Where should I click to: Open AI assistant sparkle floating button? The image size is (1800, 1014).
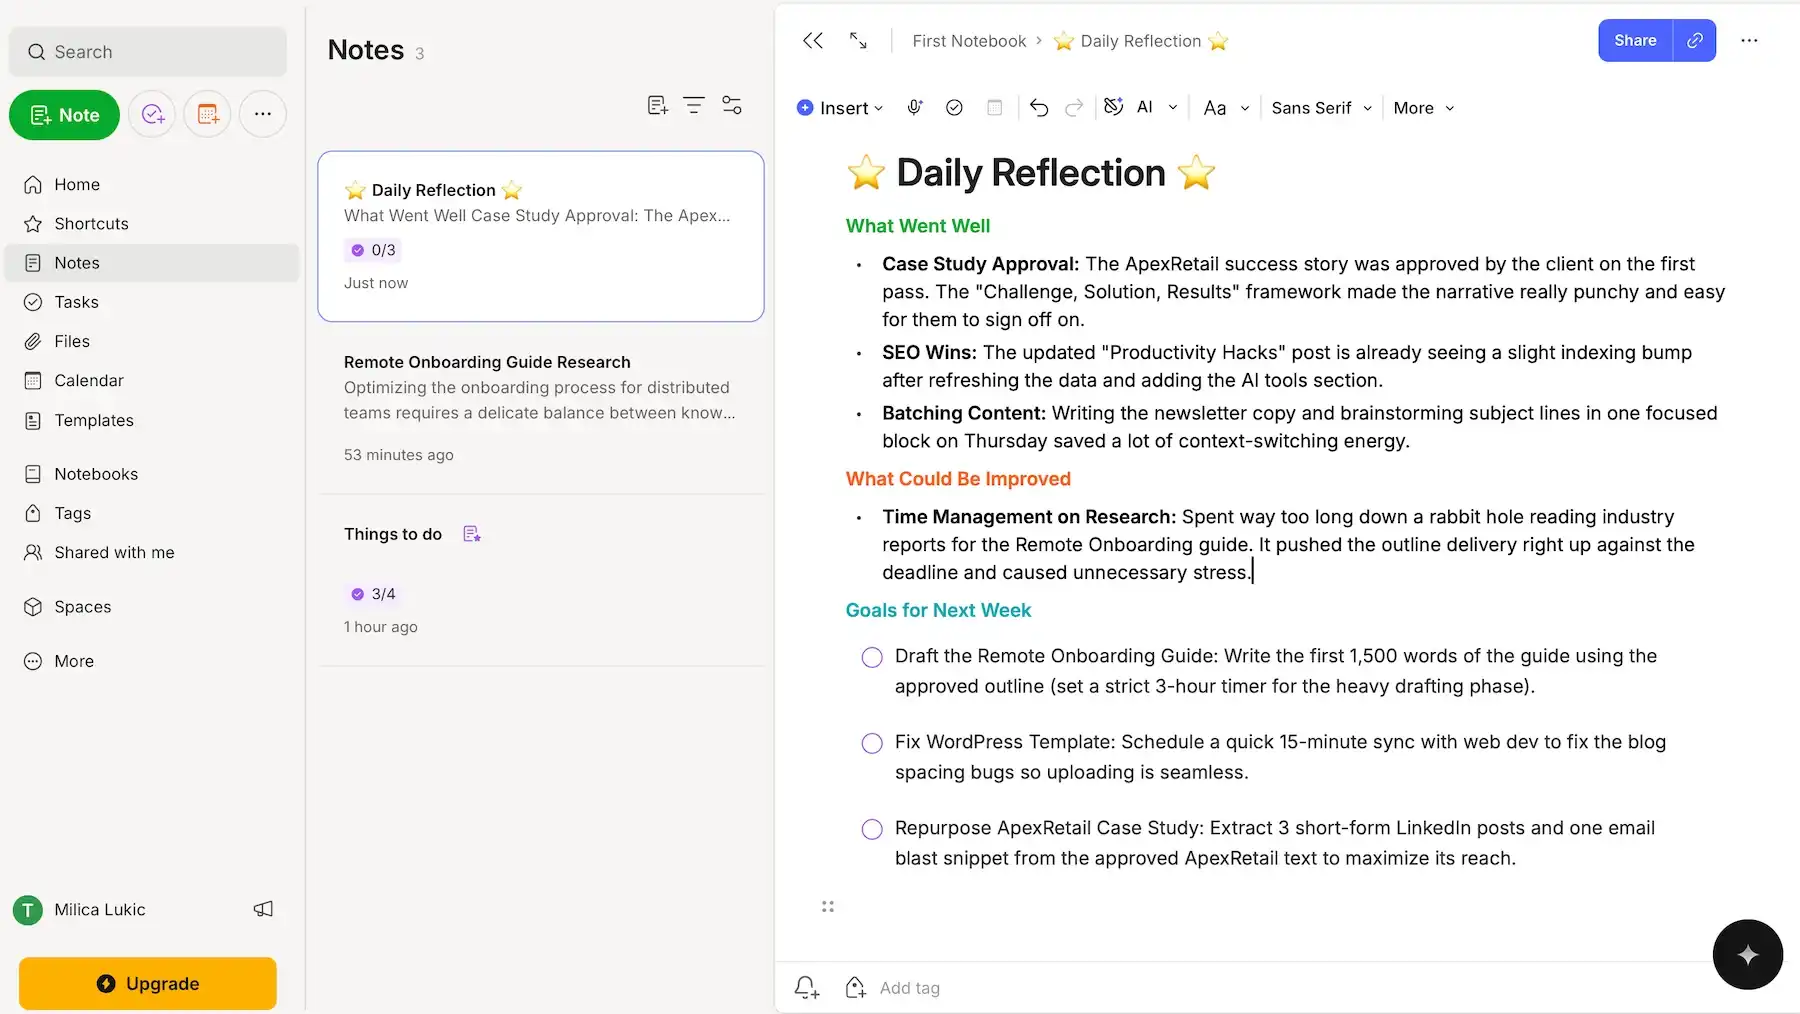(1747, 955)
